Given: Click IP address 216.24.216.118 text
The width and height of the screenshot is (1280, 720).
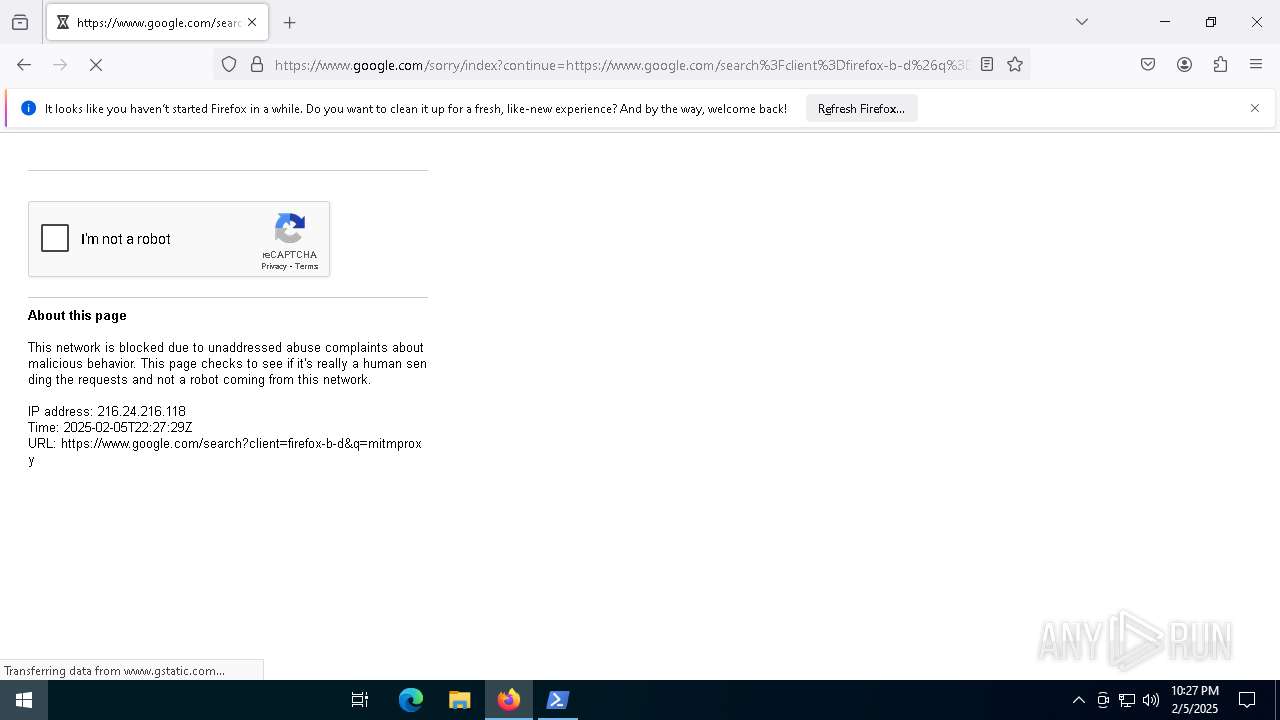Looking at the screenshot, I should point(107,411).
